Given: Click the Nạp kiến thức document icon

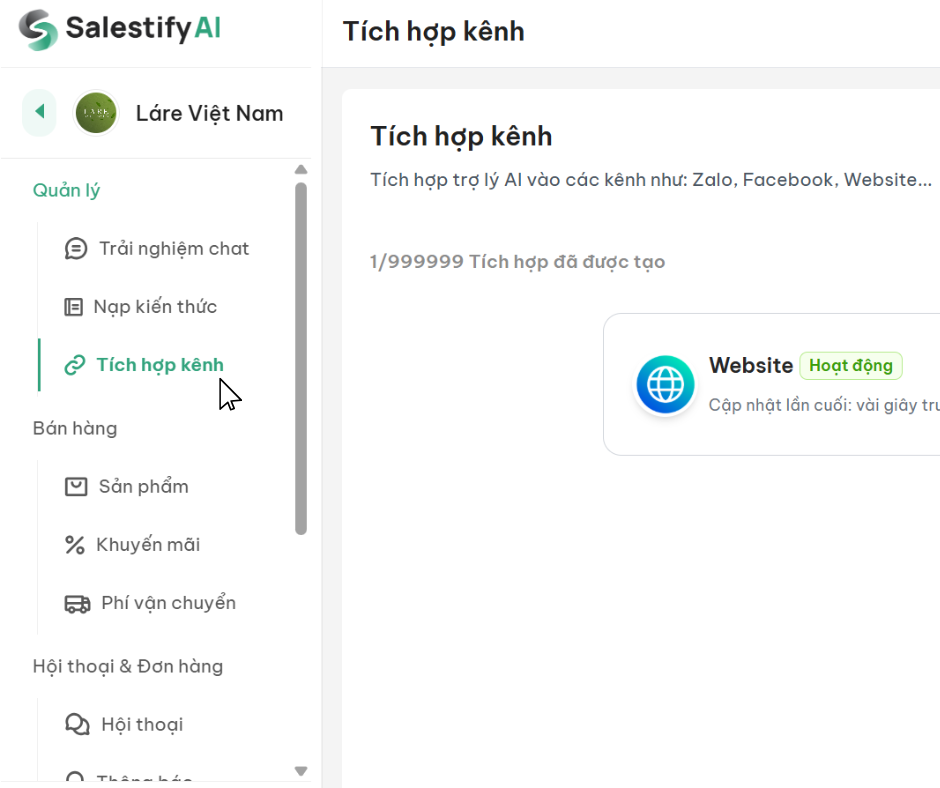Looking at the screenshot, I should [x=74, y=307].
